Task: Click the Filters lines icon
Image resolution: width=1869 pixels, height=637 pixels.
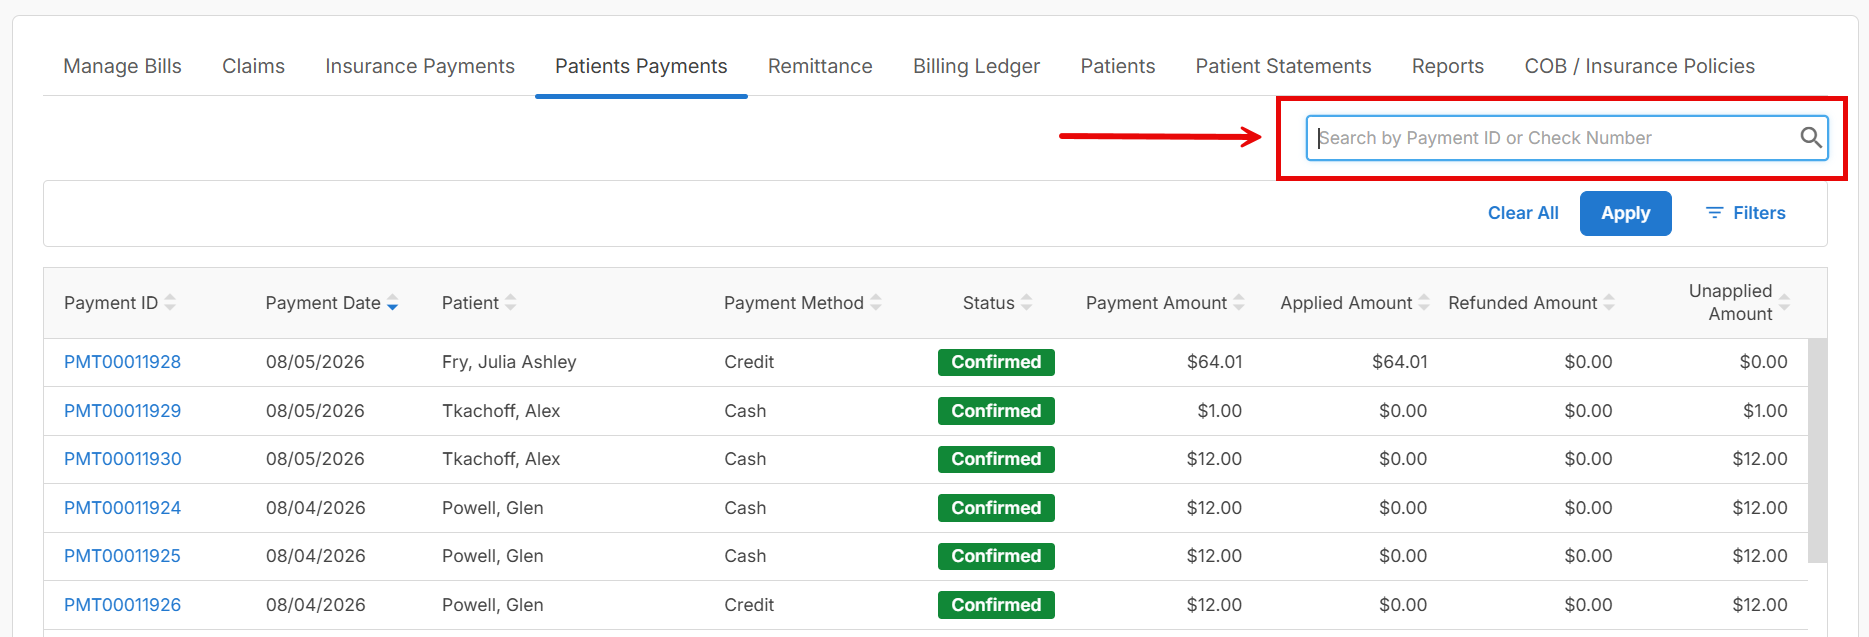Action: pos(1714,213)
